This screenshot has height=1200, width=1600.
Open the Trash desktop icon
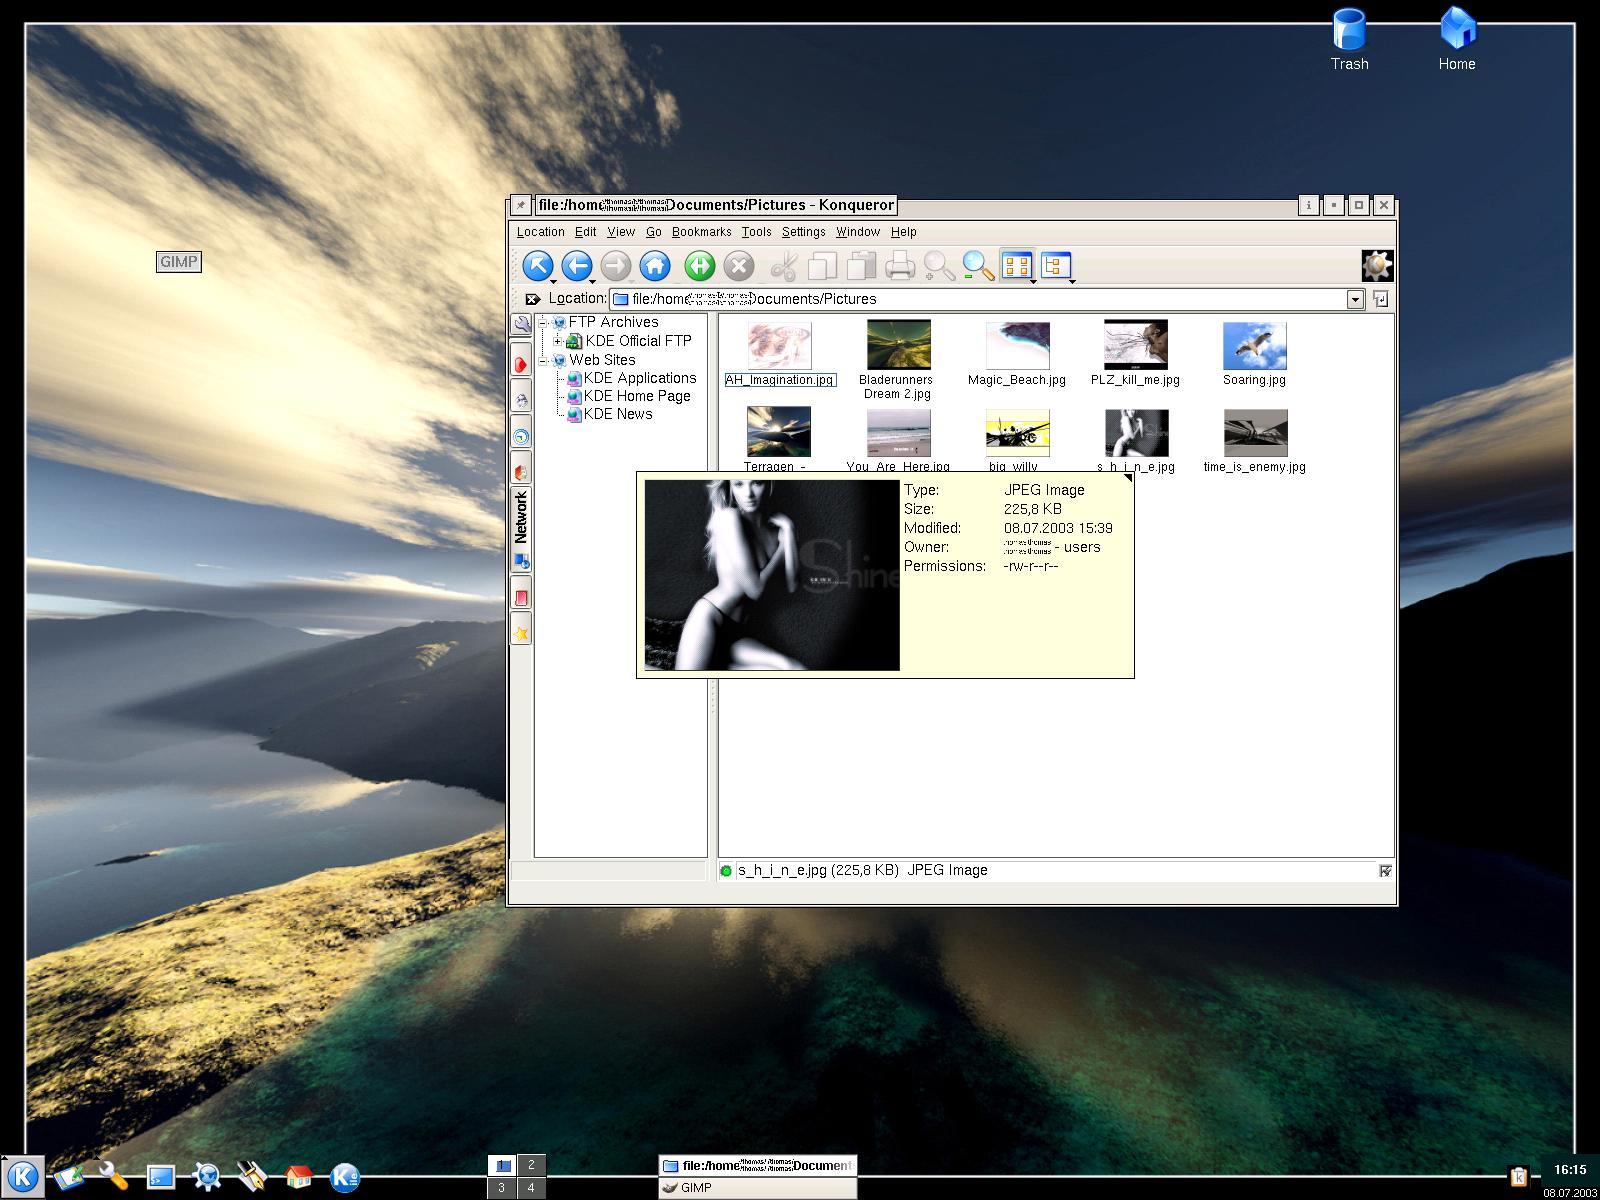point(1349,38)
